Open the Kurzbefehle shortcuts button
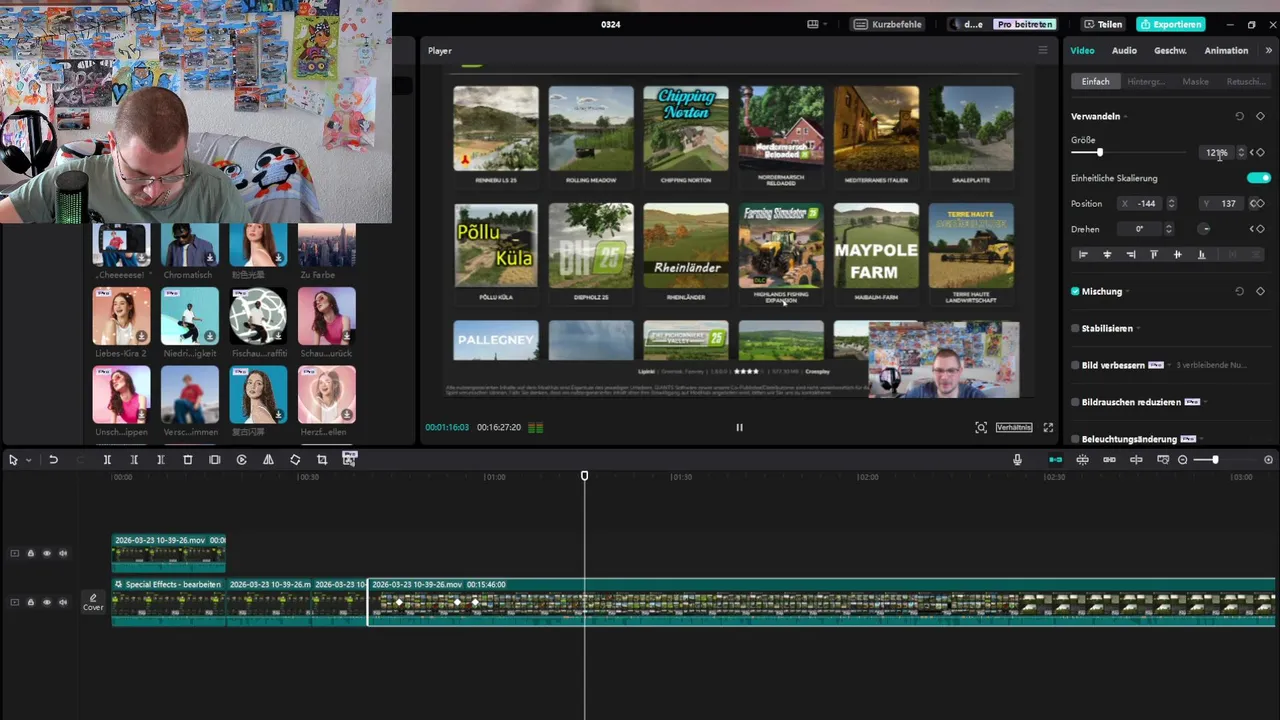The height and width of the screenshot is (720, 1280). pyautogui.click(x=888, y=24)
